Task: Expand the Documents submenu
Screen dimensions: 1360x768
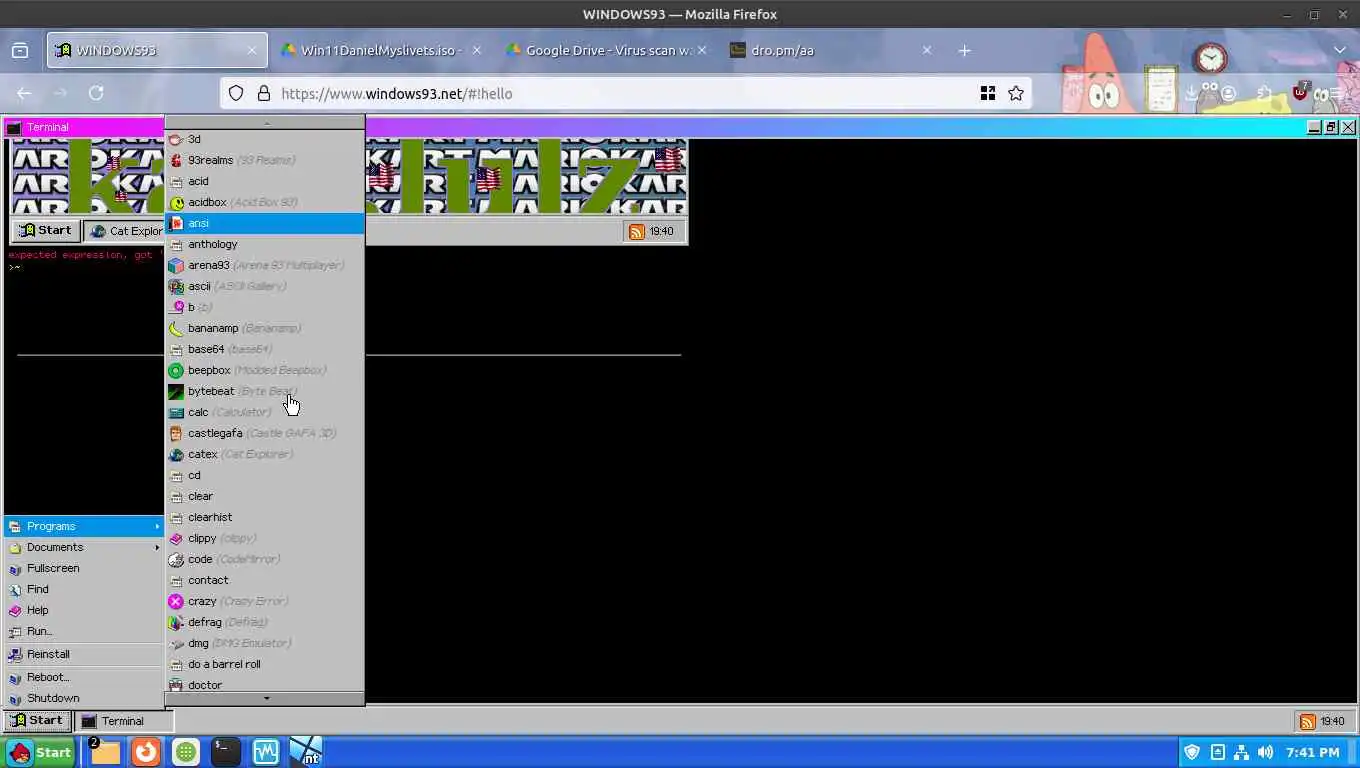Action: coord(84,547)
